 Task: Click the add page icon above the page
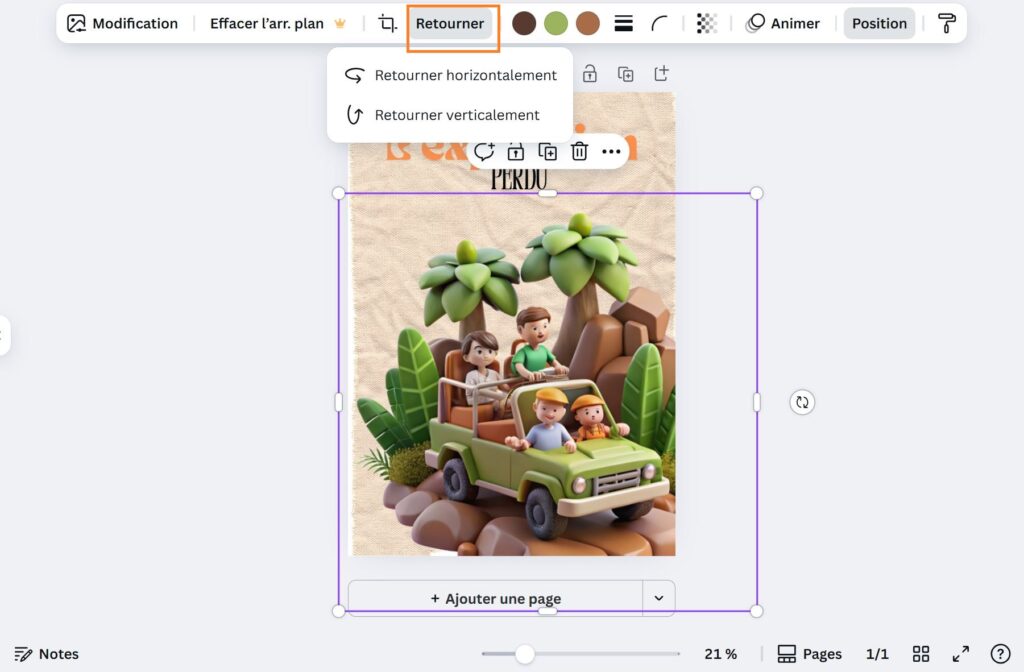point(662,74)
